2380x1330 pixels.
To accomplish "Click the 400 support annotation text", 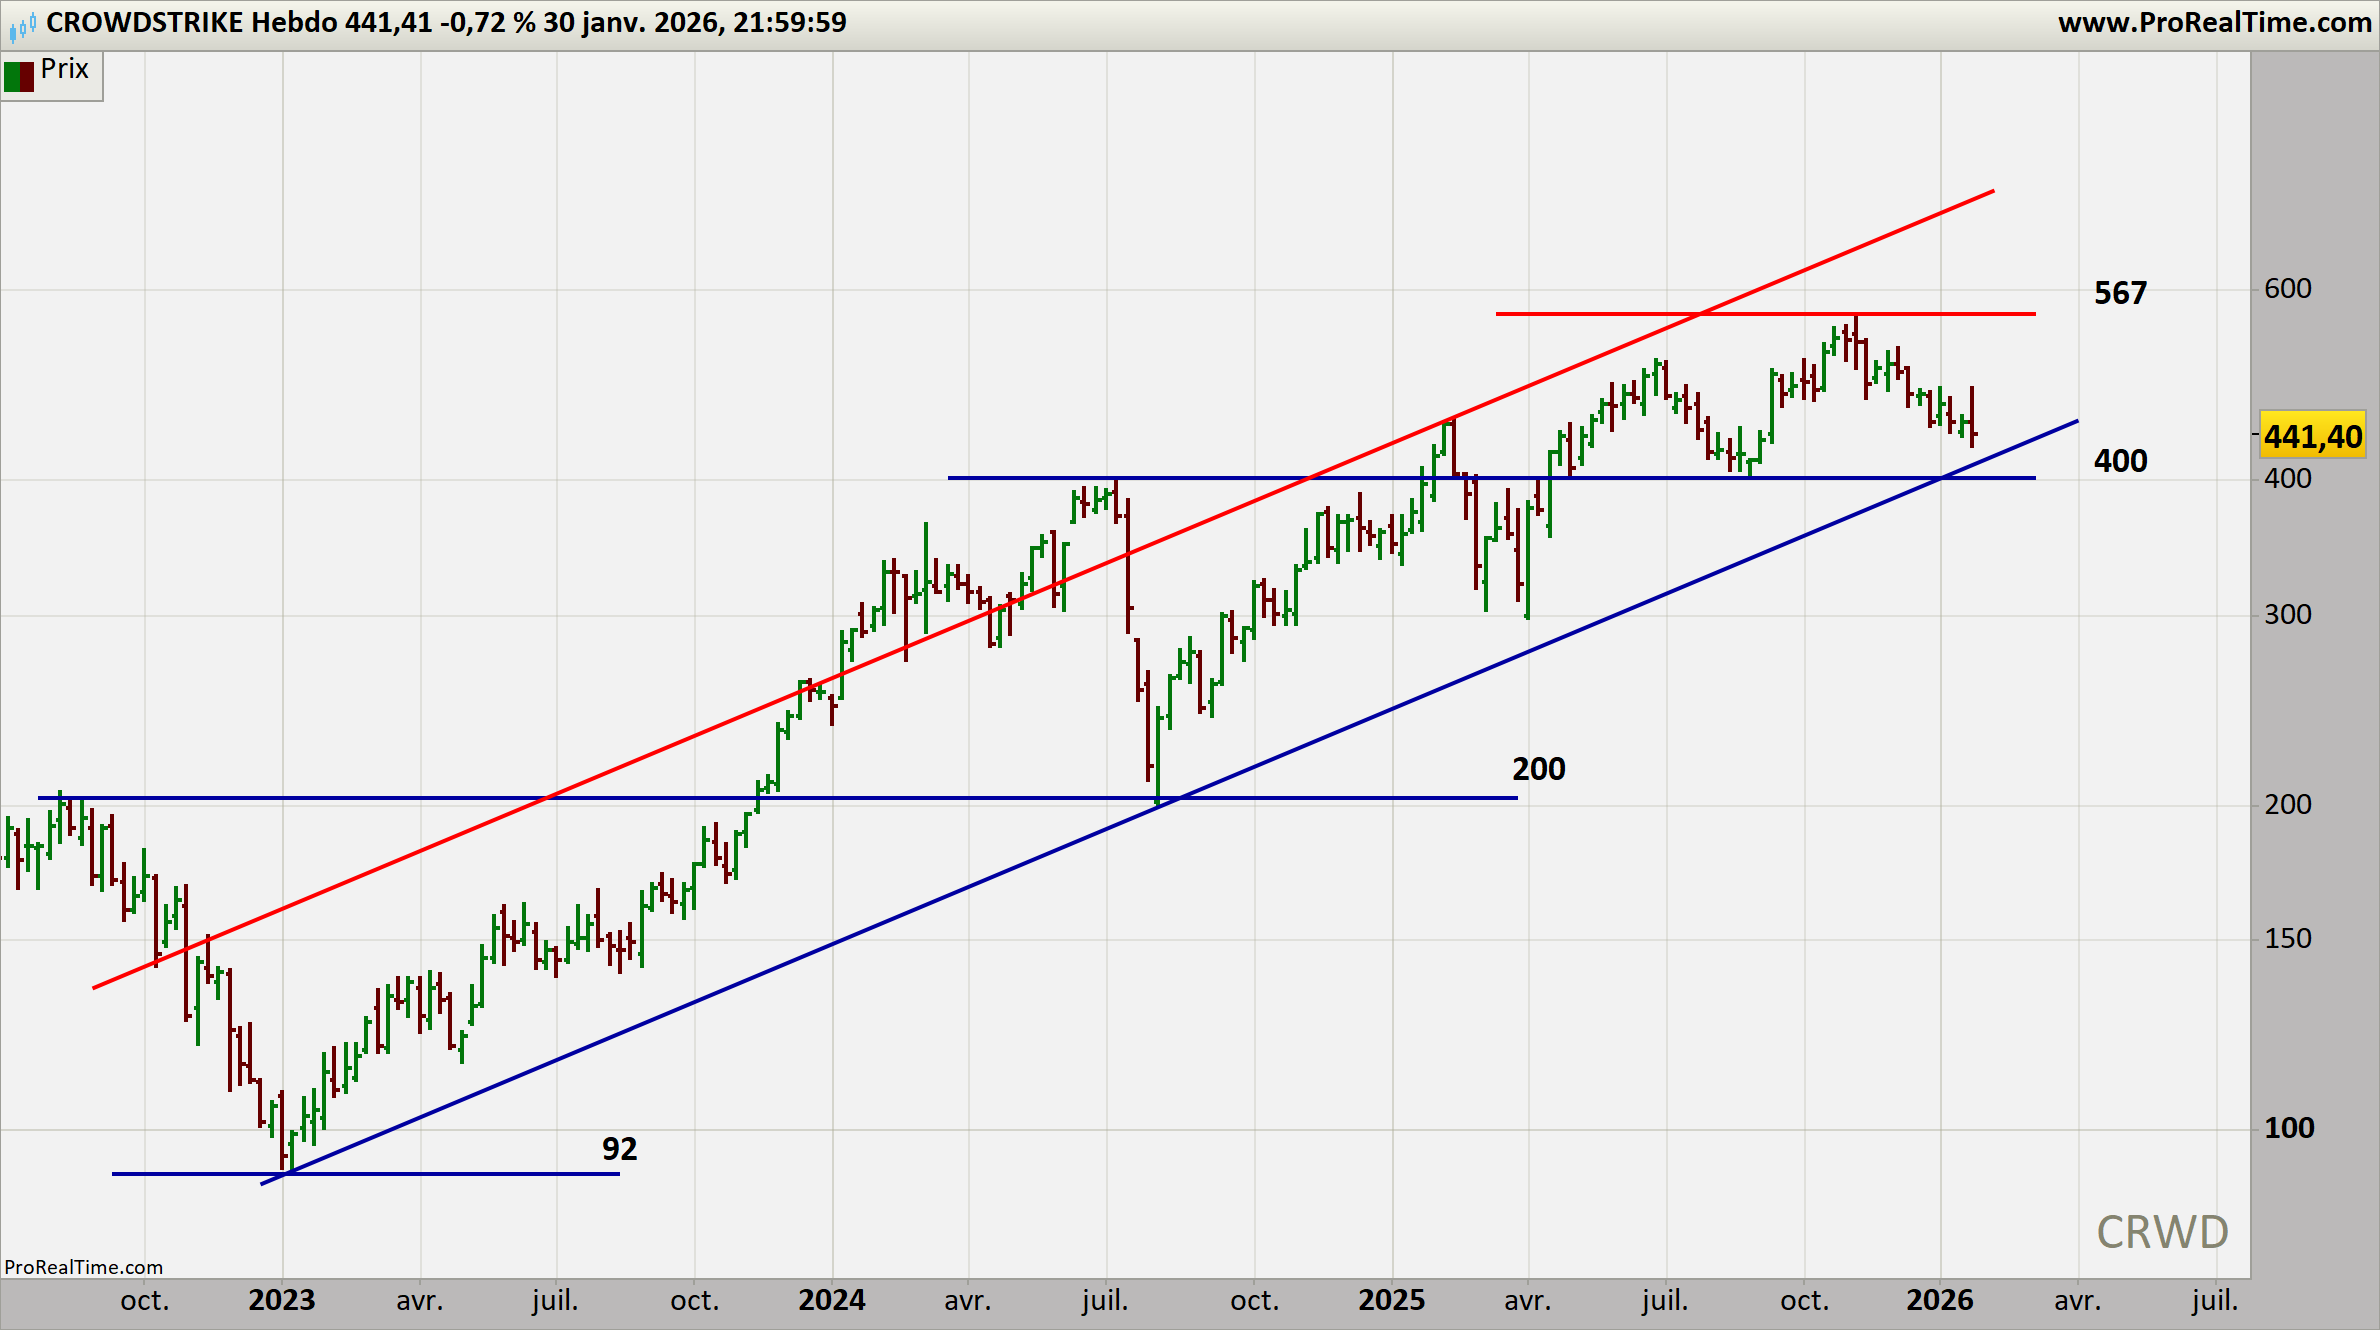I will [2120, 461].
